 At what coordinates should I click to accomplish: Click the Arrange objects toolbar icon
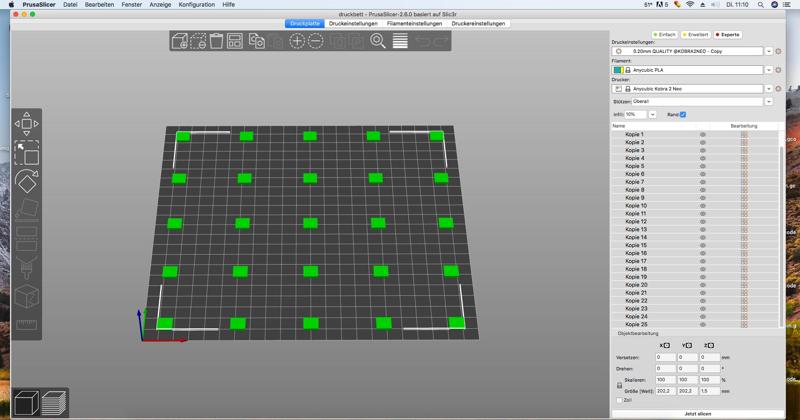pyautogui.click(x=235, y=41)
